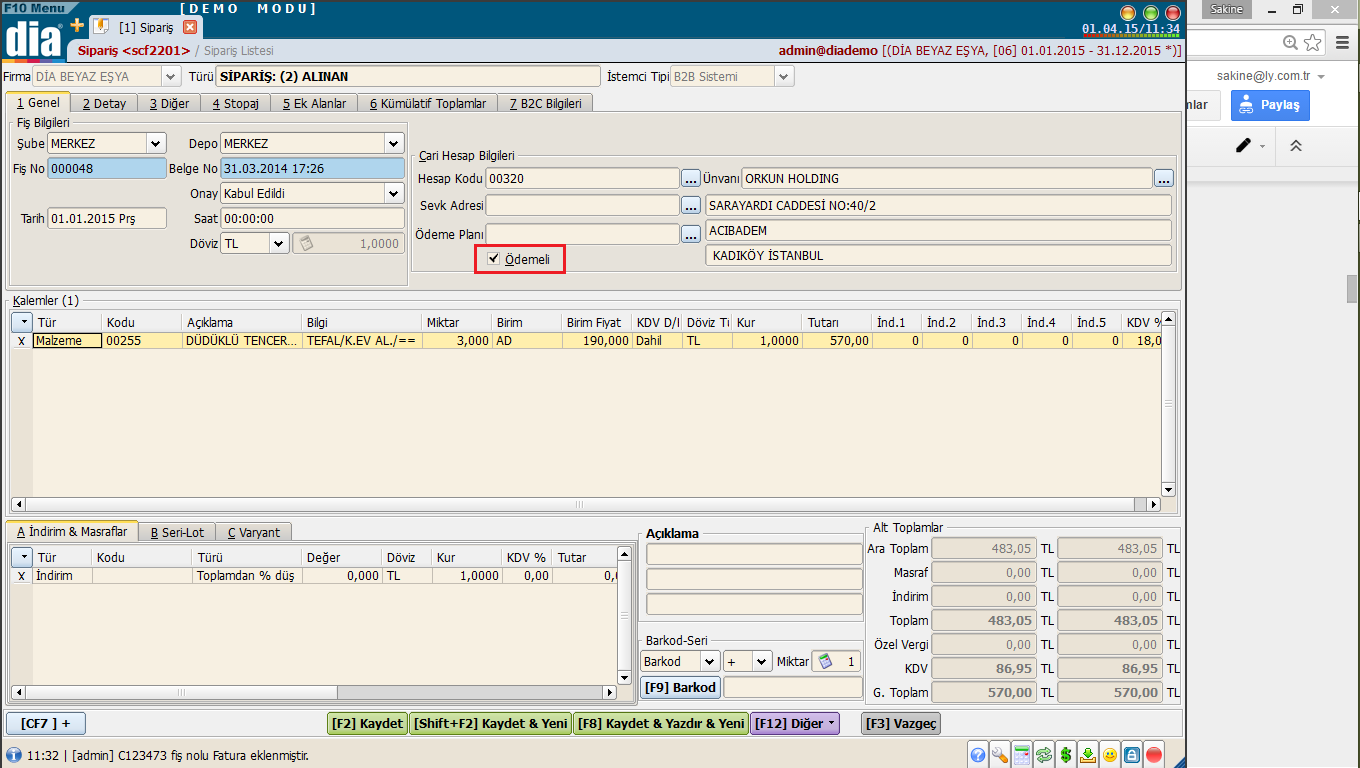Close the [1] Sipariş tab
The width and height of the screenshot is (1360, 768).
pyautogui.click(x=190, y=27)
